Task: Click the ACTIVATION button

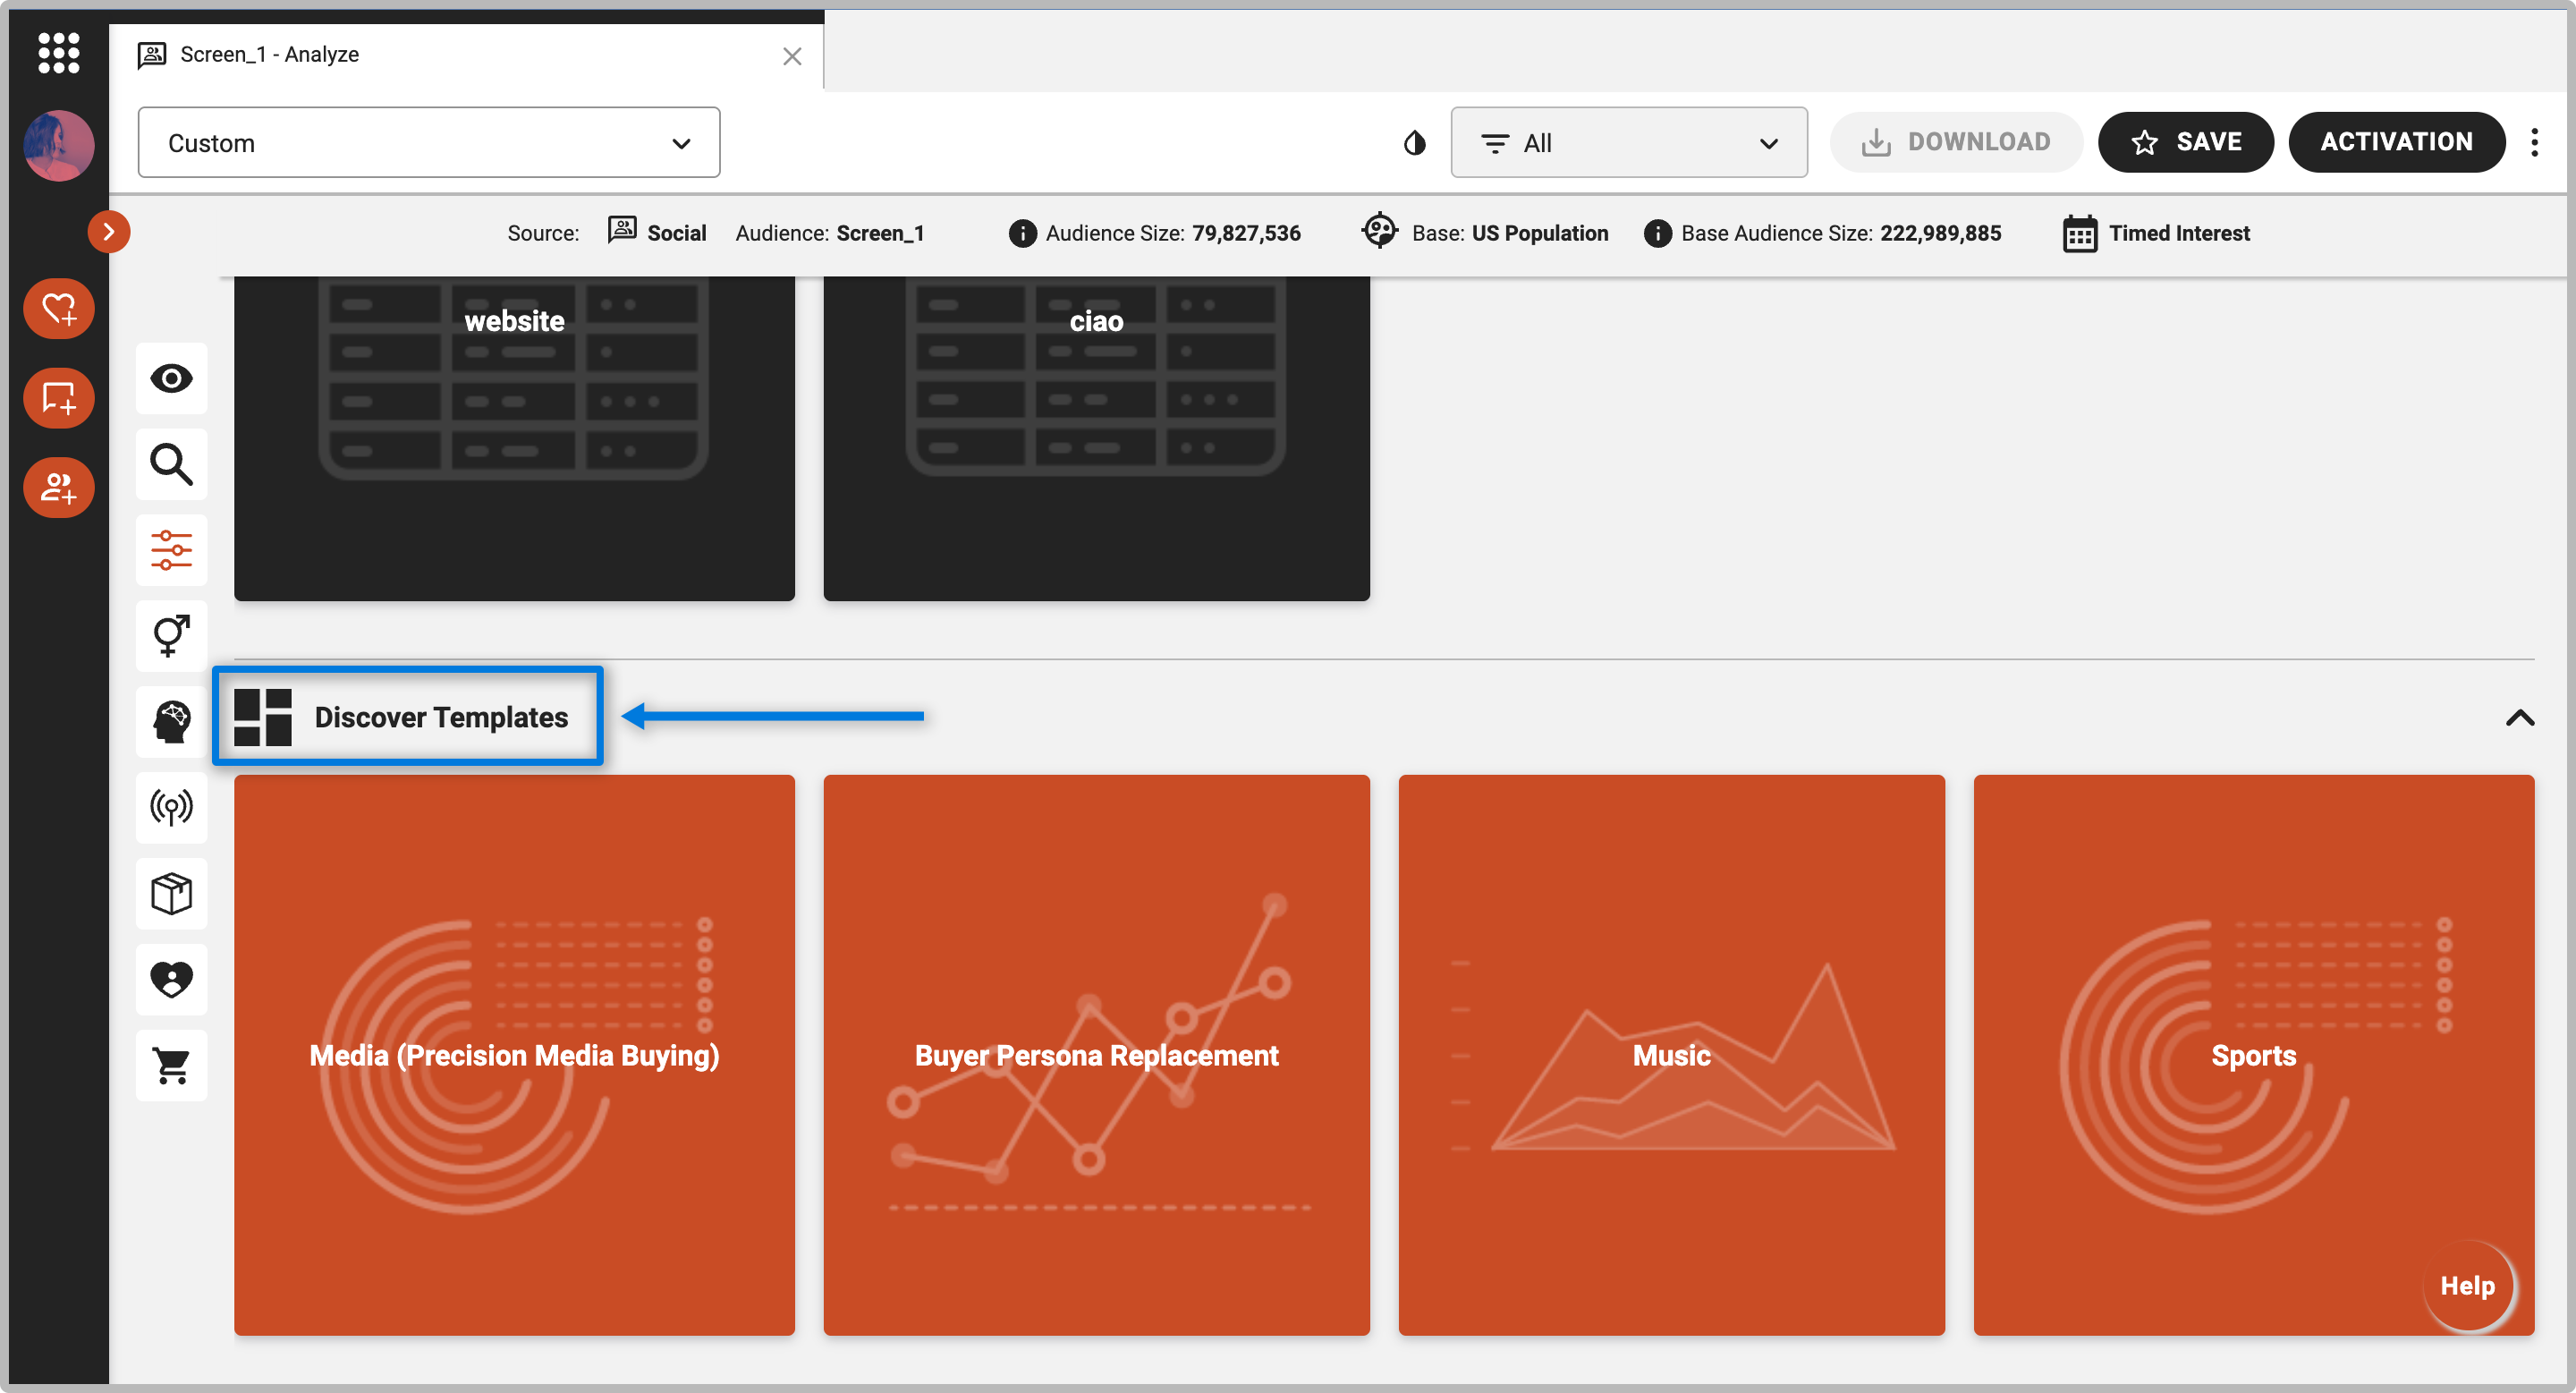Action: pos(2396,143)
